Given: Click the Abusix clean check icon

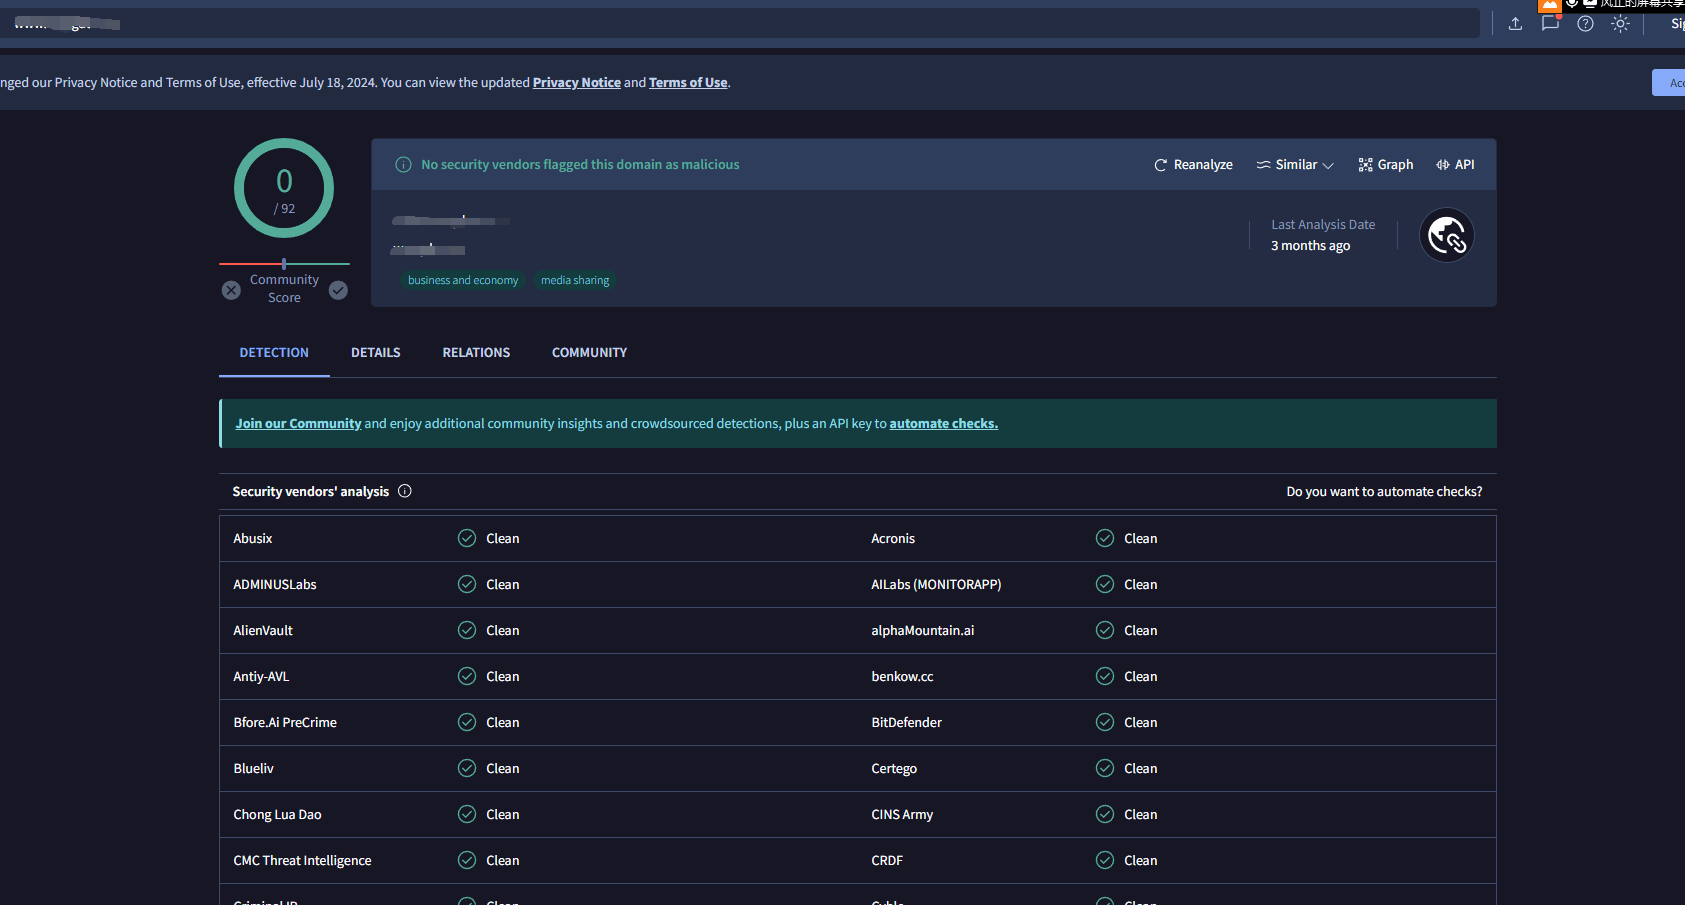Looking at the screenshot, I should [x=467, y=538].
